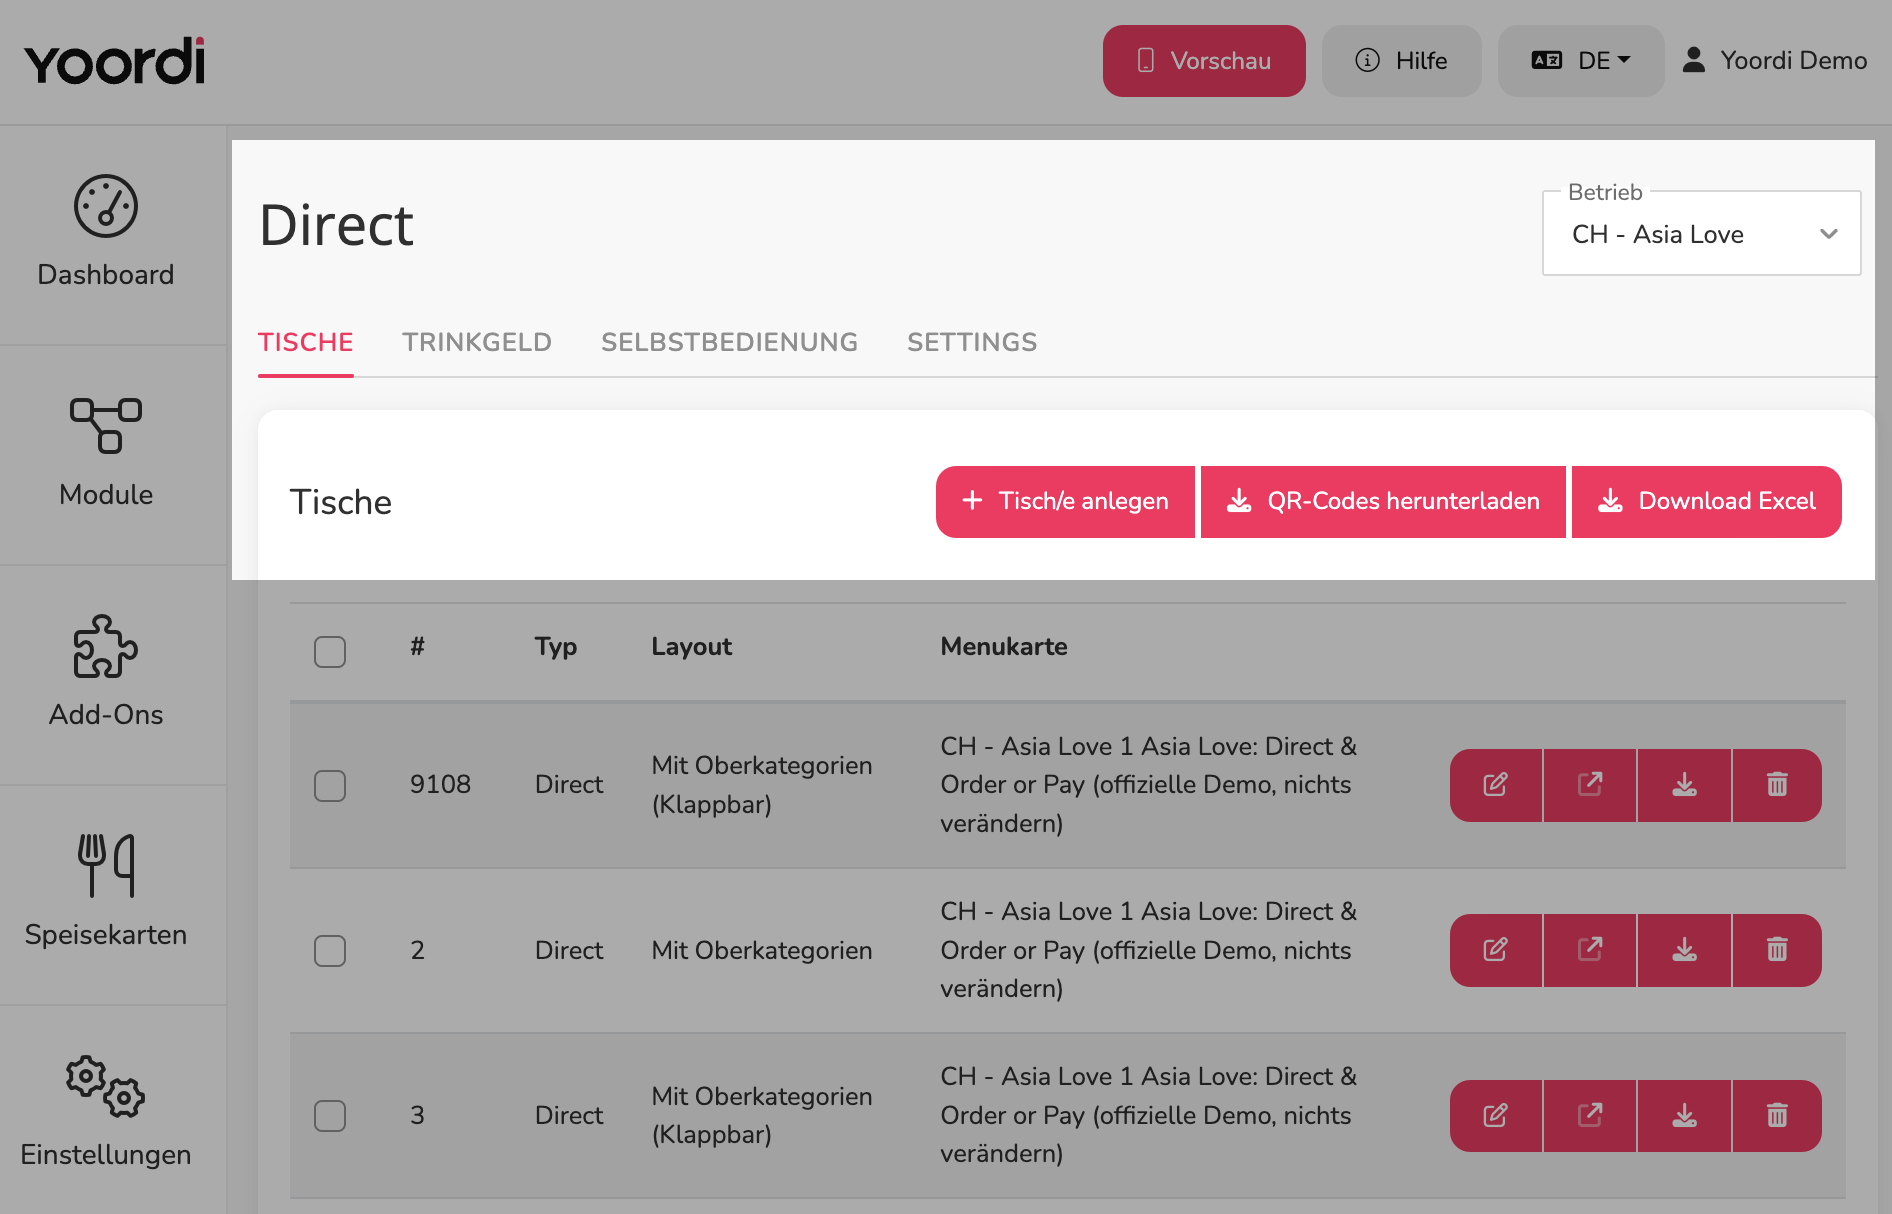Tick the checkbox for table 2
Image resolution: width=1892 pixels, height=1214 pixels.
pyautogui.click(x=330, y=950)
